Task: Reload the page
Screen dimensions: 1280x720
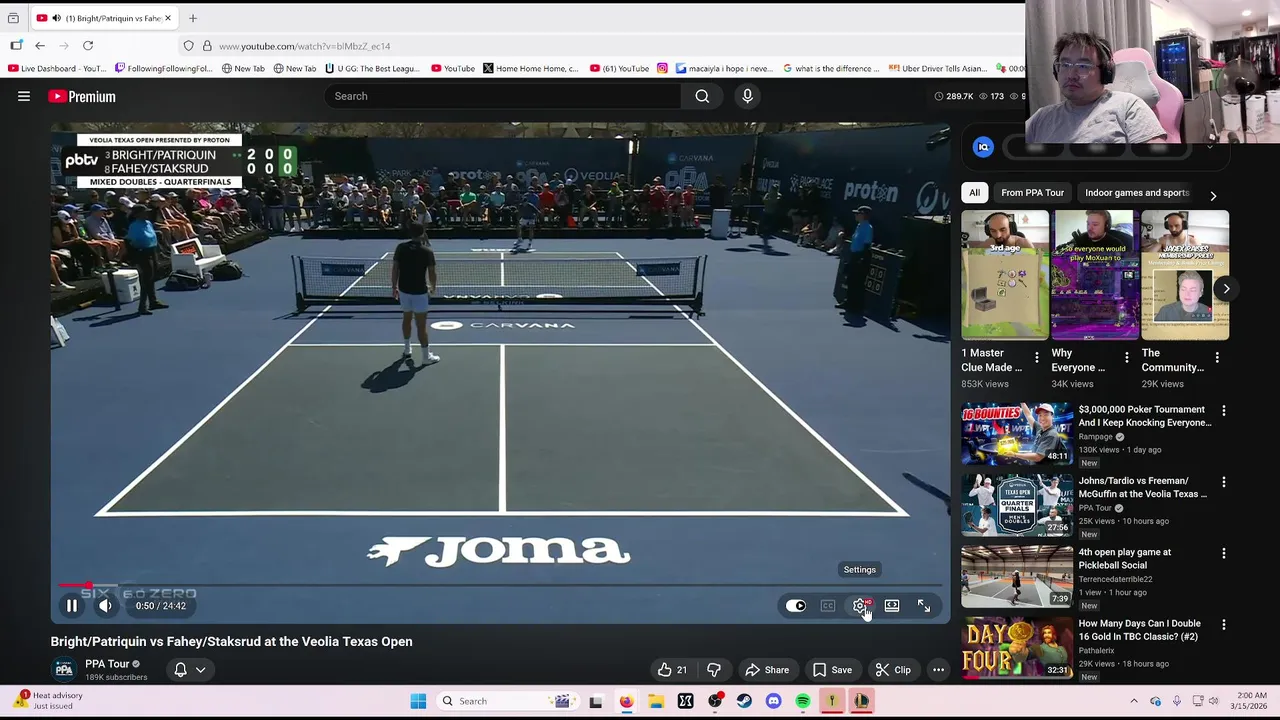Action: pyautogui.click(x=88, y=46)
